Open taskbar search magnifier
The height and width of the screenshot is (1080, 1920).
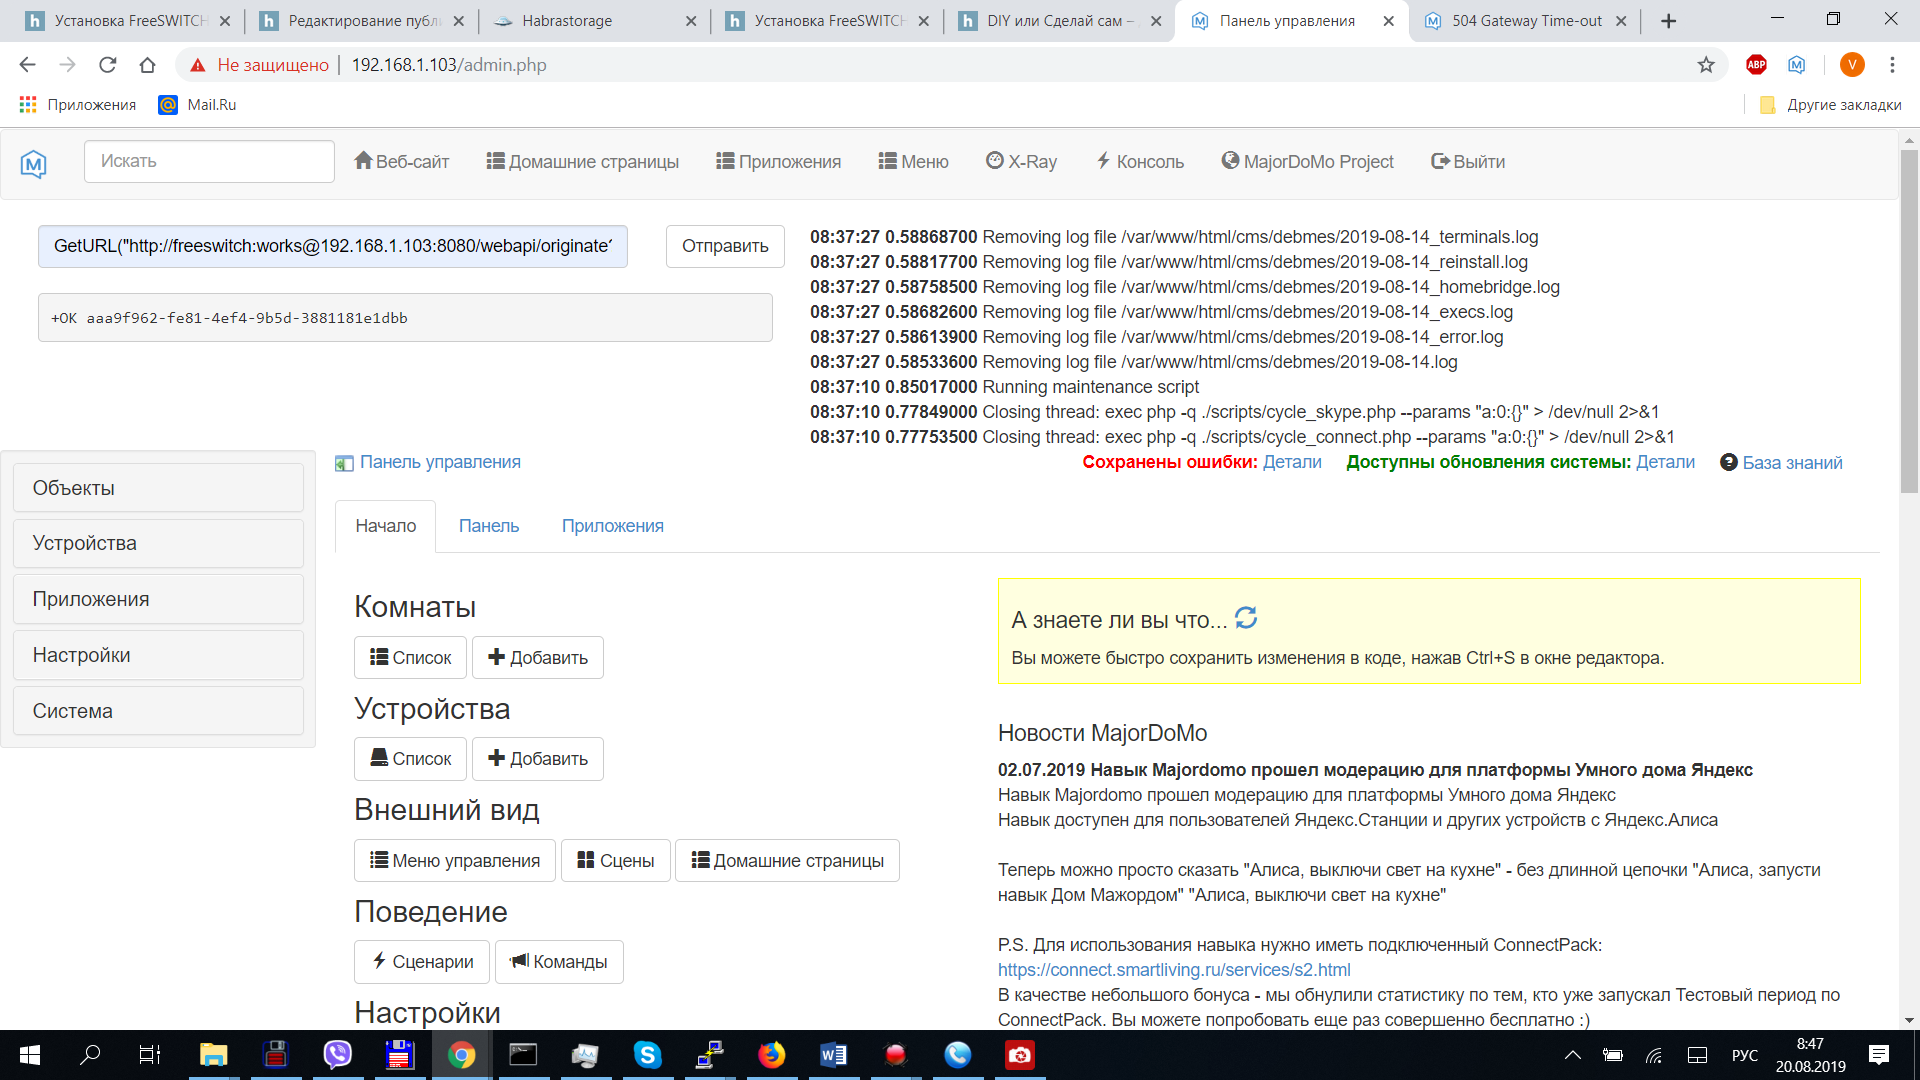[x=90, y=1055]
